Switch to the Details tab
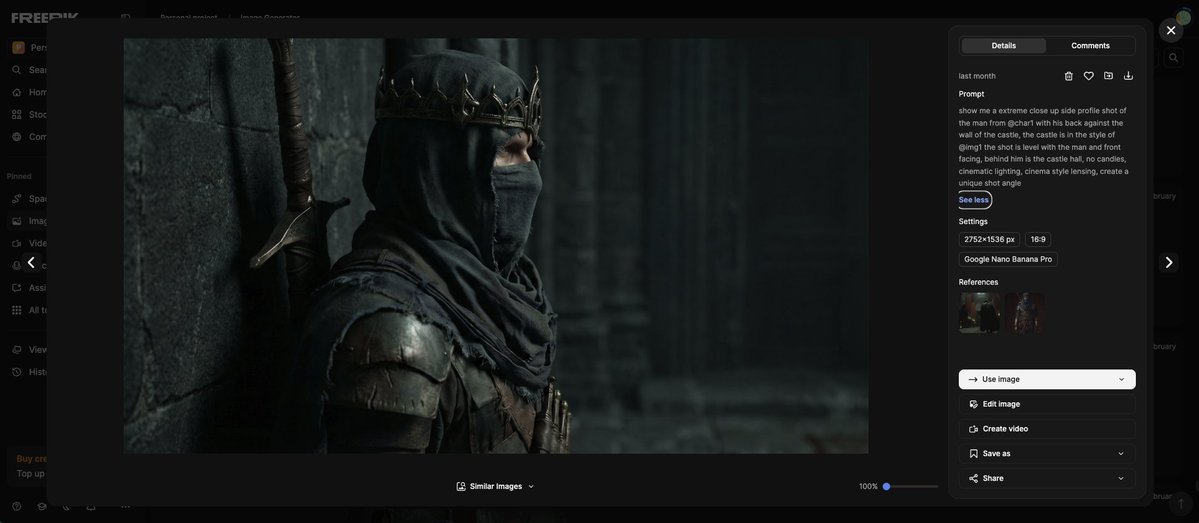 pos(1003,46)
